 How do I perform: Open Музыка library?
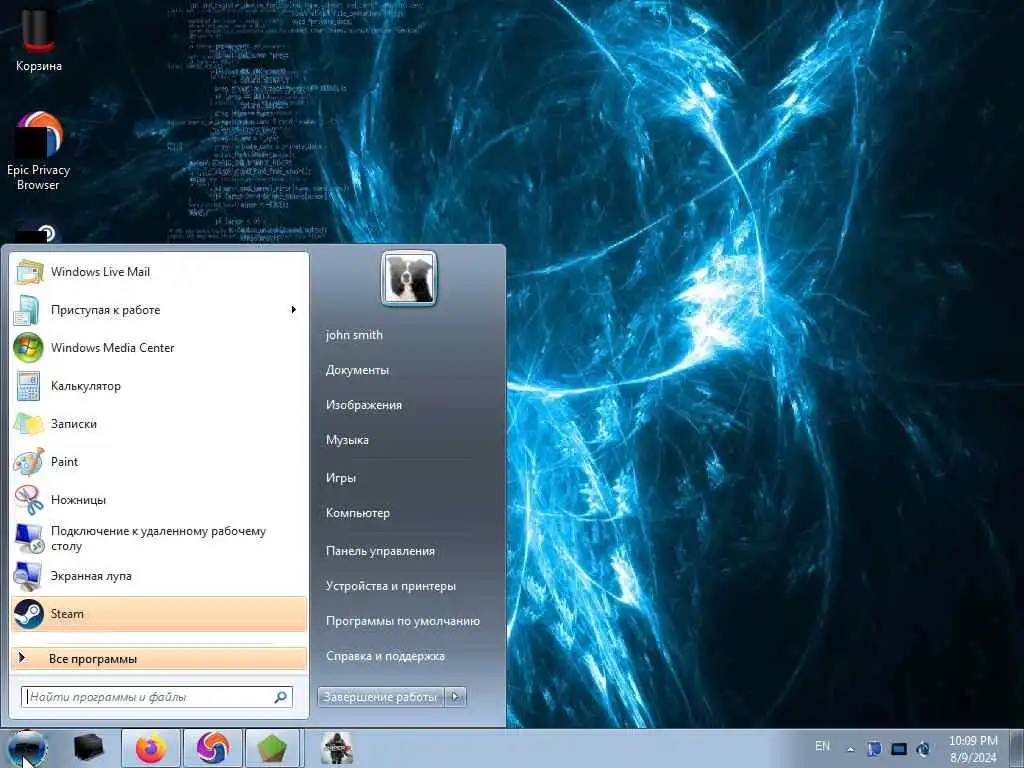click(347, 440)
